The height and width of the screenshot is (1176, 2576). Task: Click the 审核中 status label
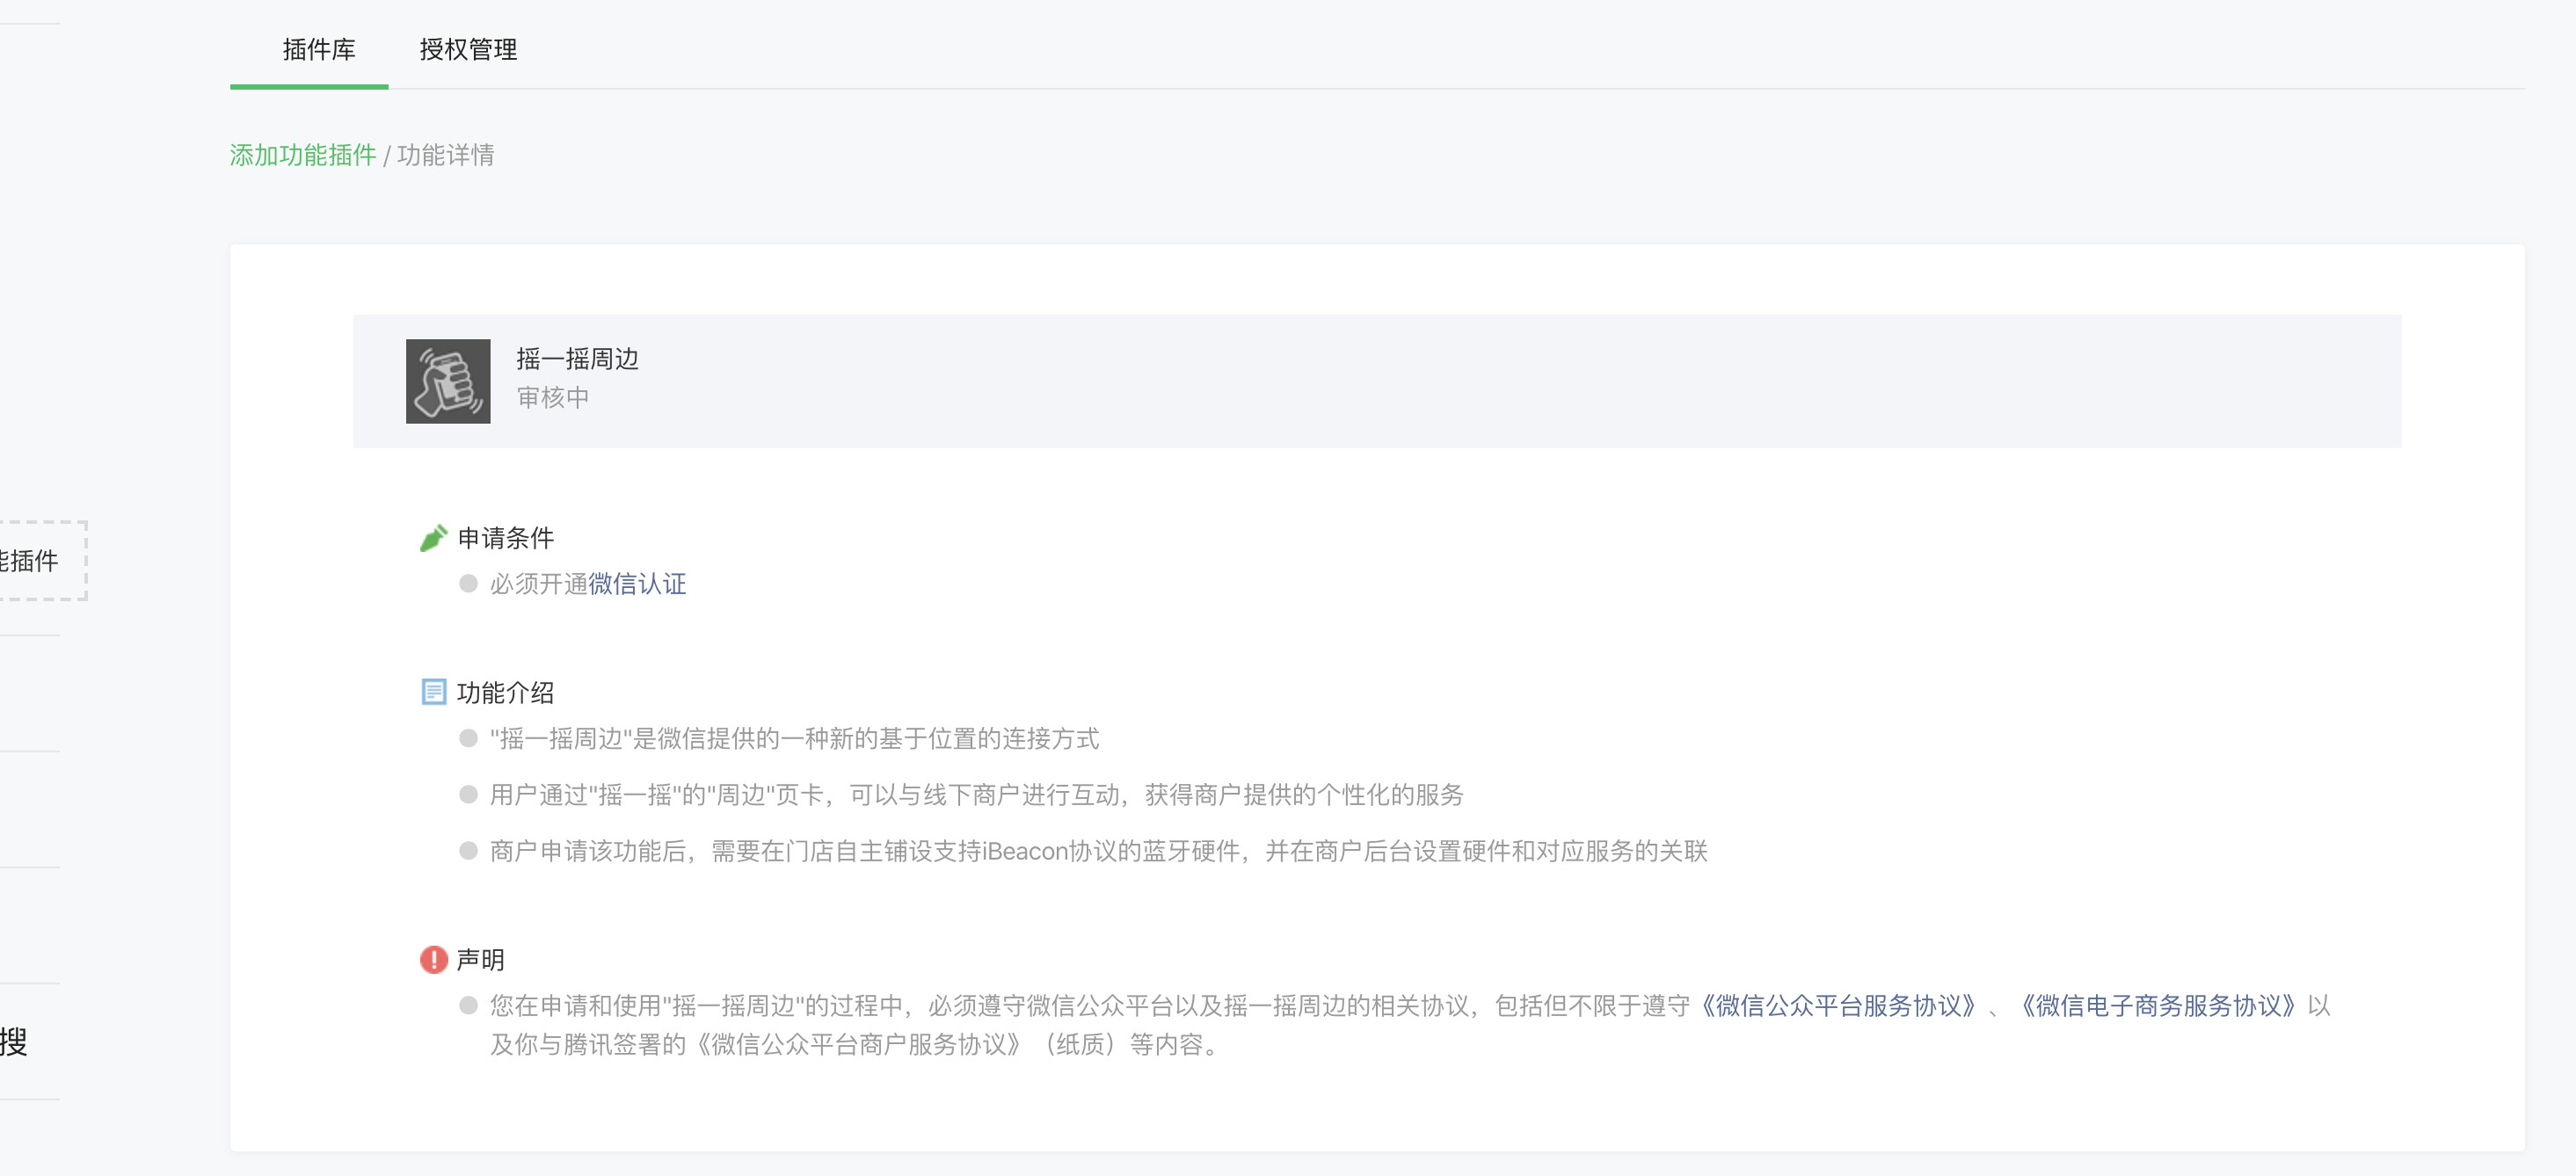point(552,397)
